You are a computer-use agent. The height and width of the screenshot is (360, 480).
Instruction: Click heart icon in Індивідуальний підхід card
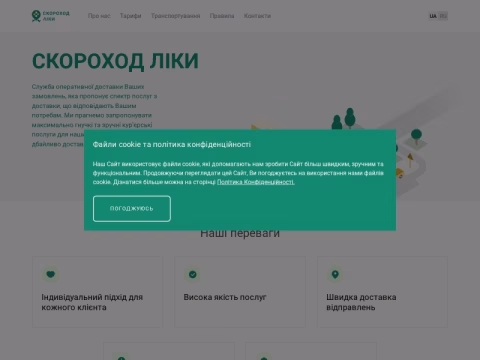[50, 274]
